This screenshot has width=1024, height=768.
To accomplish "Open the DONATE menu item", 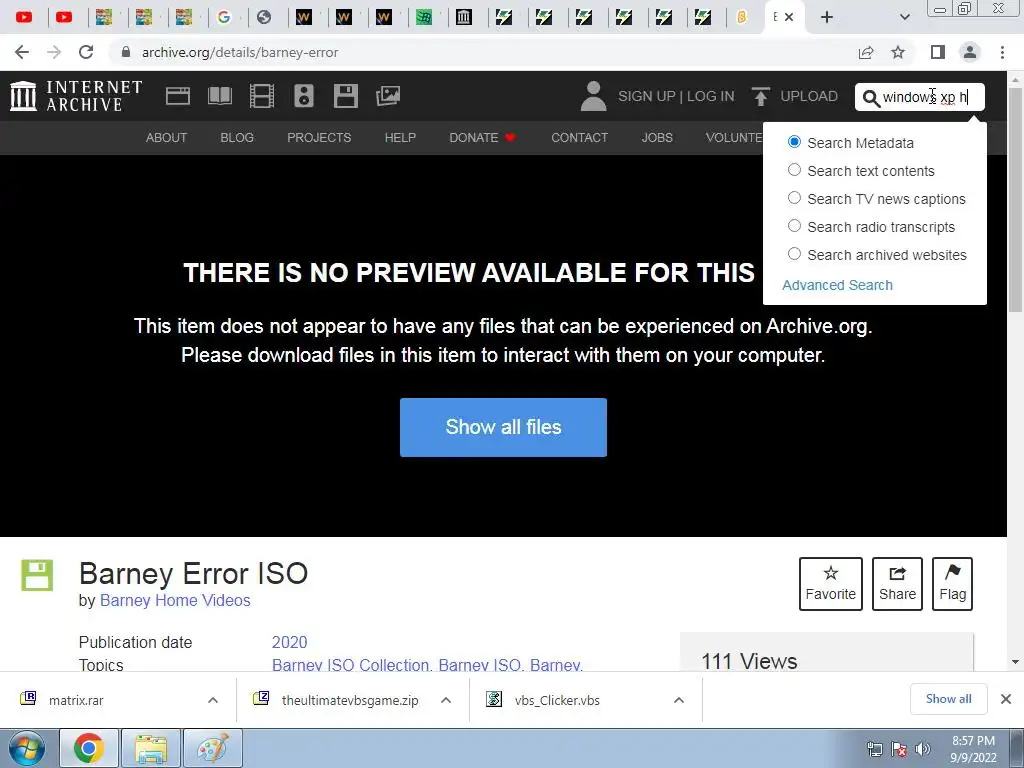I will [x=482, y=138].
